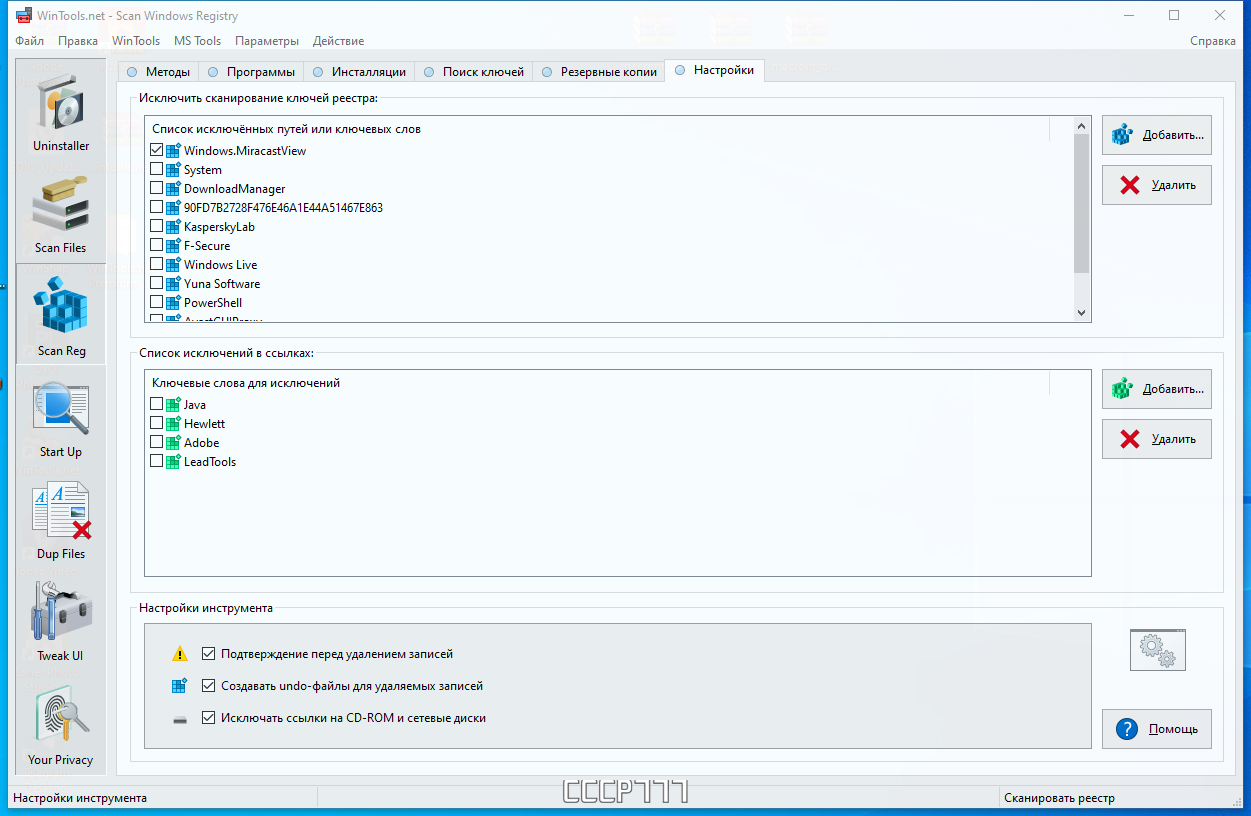Image resolution: width=1251 pixels, height=816 pixels.
Task: Click registry icon beside KasperskyLab
Action: [173, 227]
